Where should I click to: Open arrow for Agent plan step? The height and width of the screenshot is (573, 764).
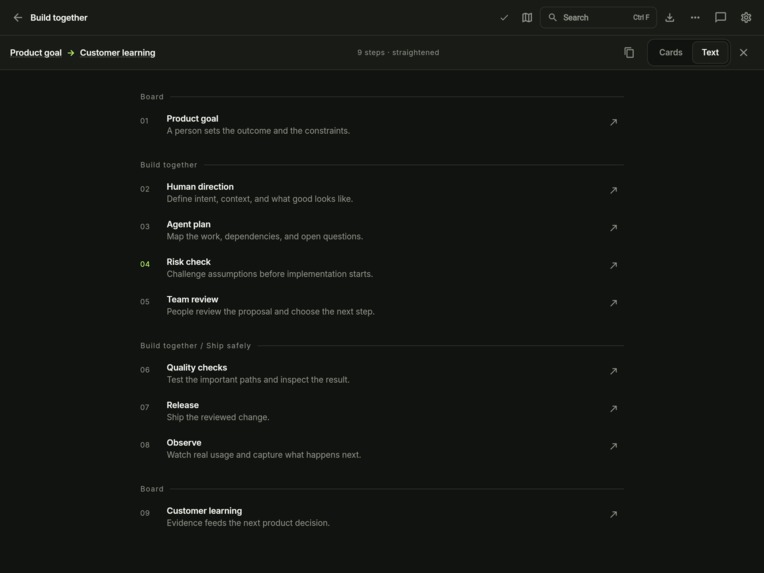(613, 228)
